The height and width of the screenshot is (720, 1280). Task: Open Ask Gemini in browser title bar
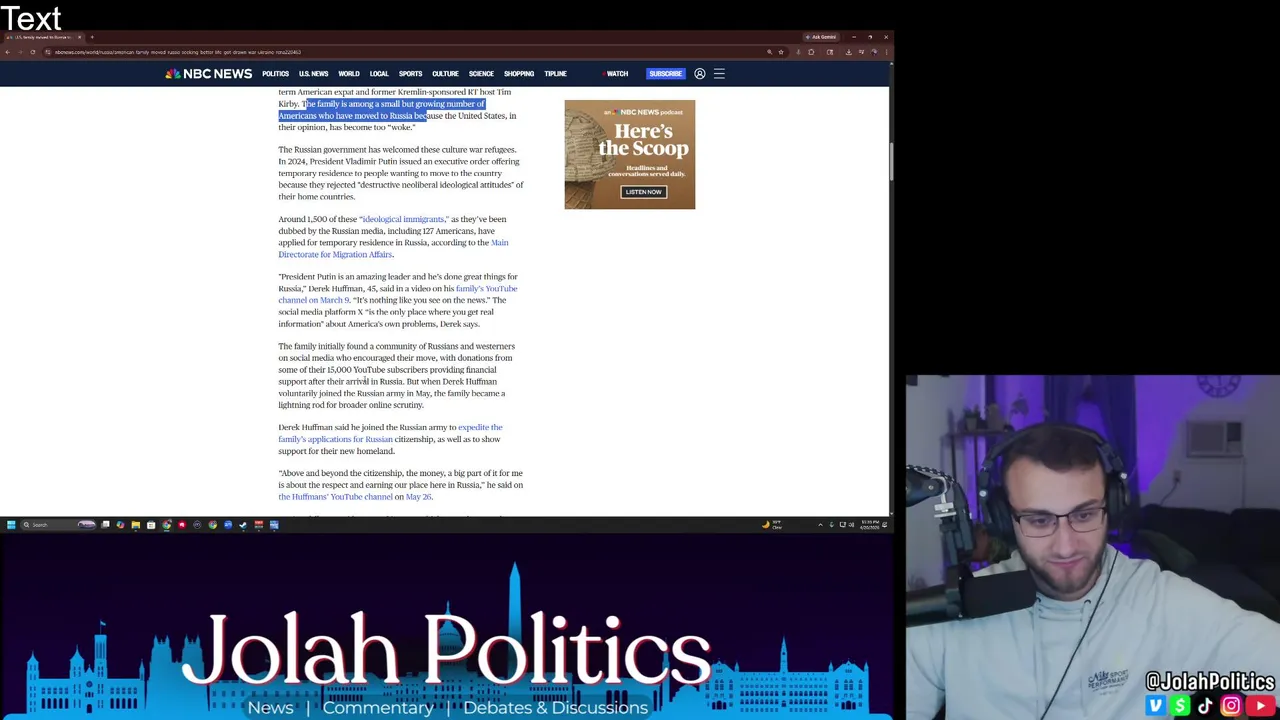(821, 37)
